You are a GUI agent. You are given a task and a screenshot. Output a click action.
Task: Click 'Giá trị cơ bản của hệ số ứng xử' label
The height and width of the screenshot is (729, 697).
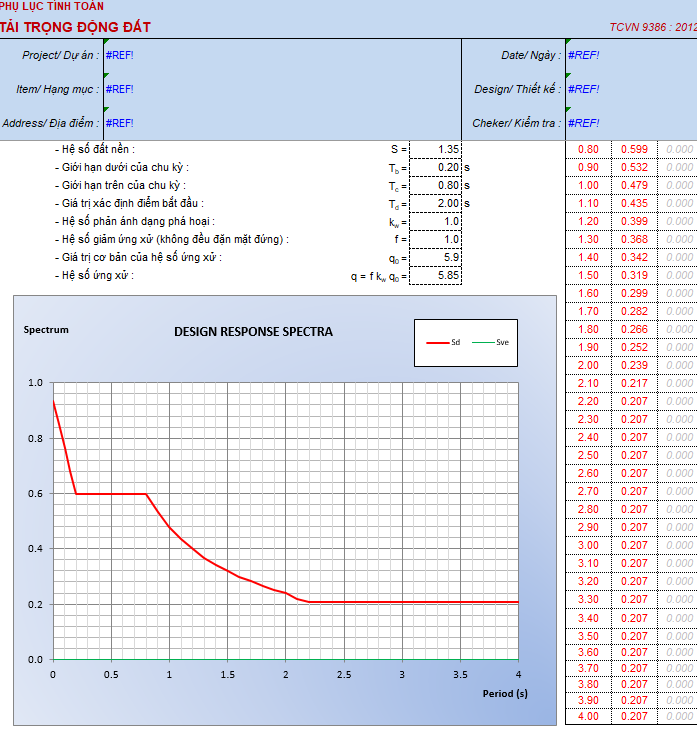(138, 258)
